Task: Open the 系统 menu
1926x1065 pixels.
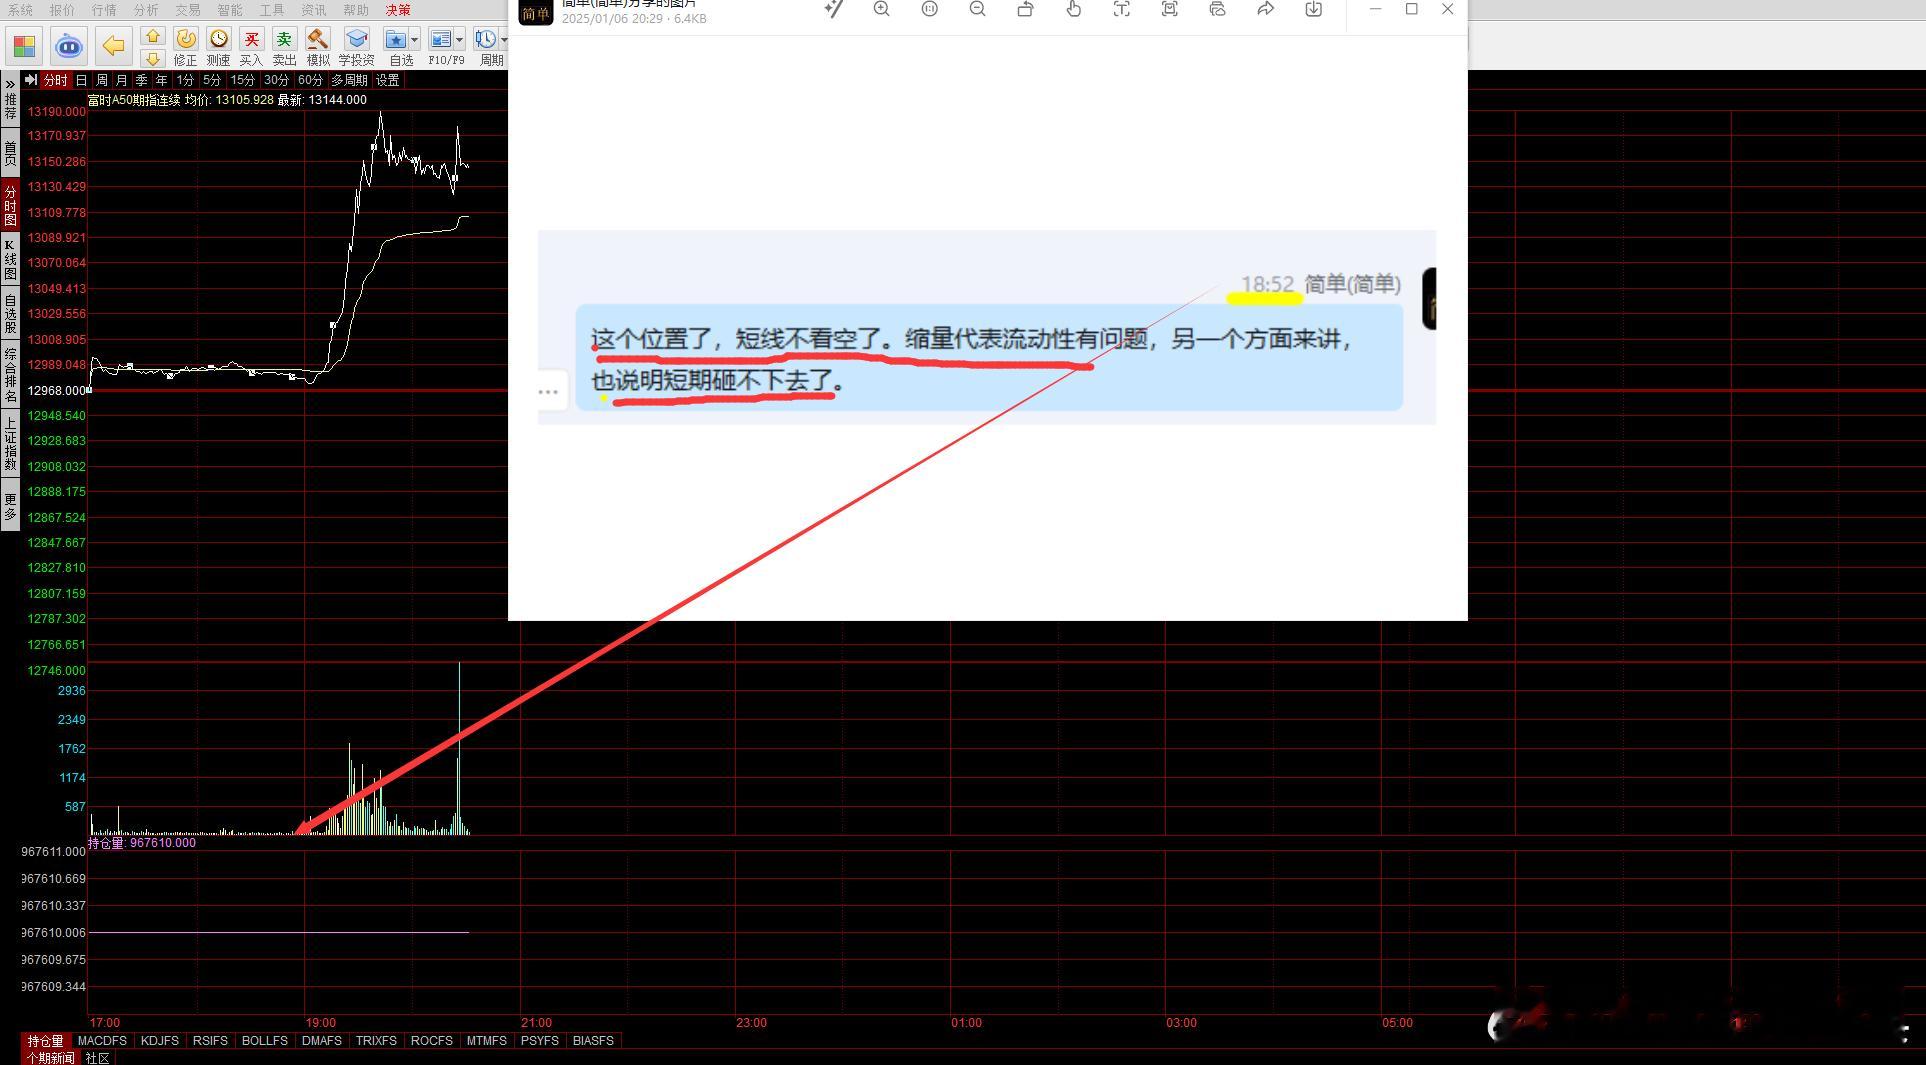Action: 20,10
